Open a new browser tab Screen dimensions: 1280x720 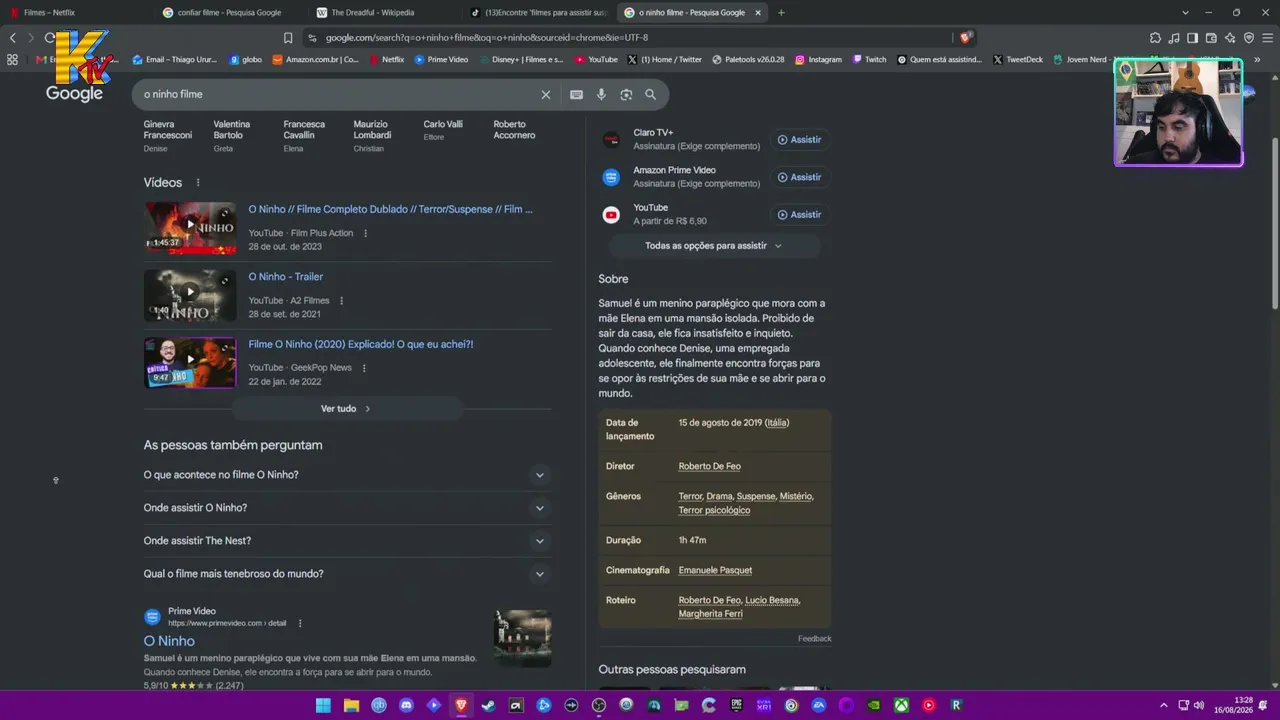(781, 13)
